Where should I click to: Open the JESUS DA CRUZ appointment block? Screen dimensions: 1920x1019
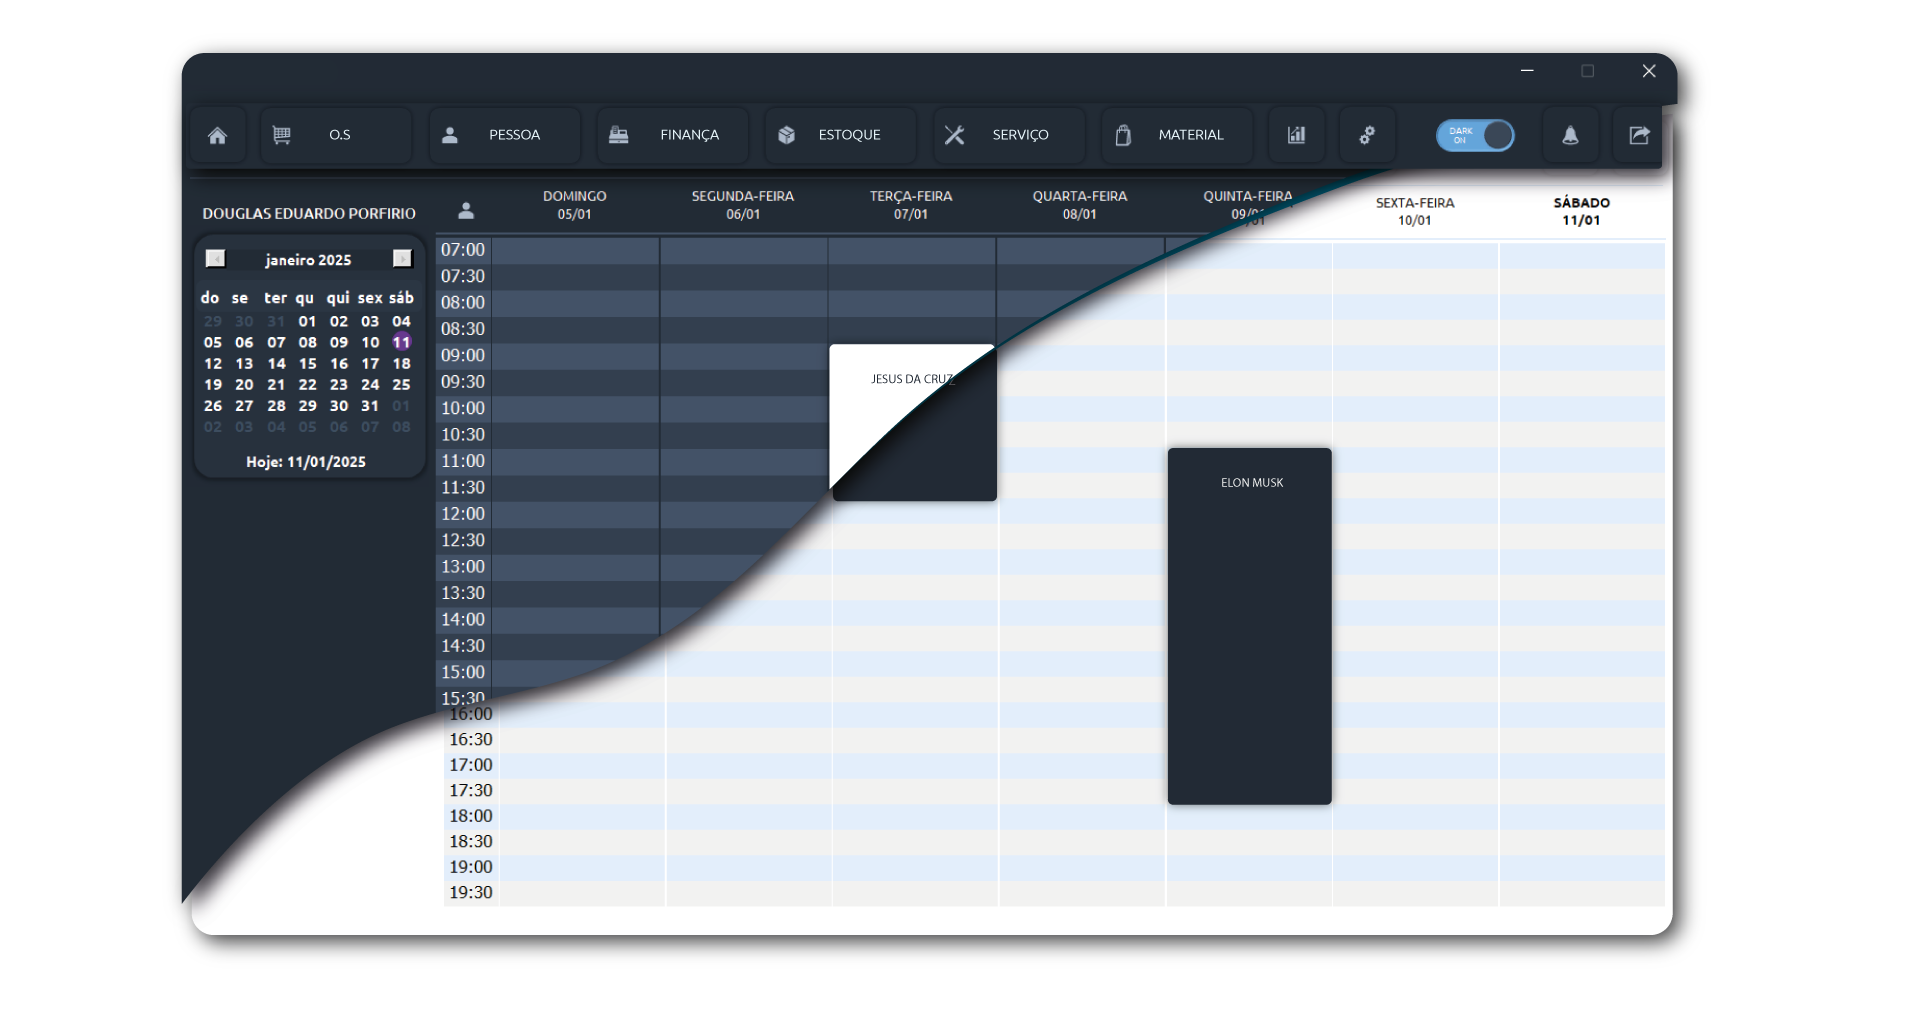(913, 422)
